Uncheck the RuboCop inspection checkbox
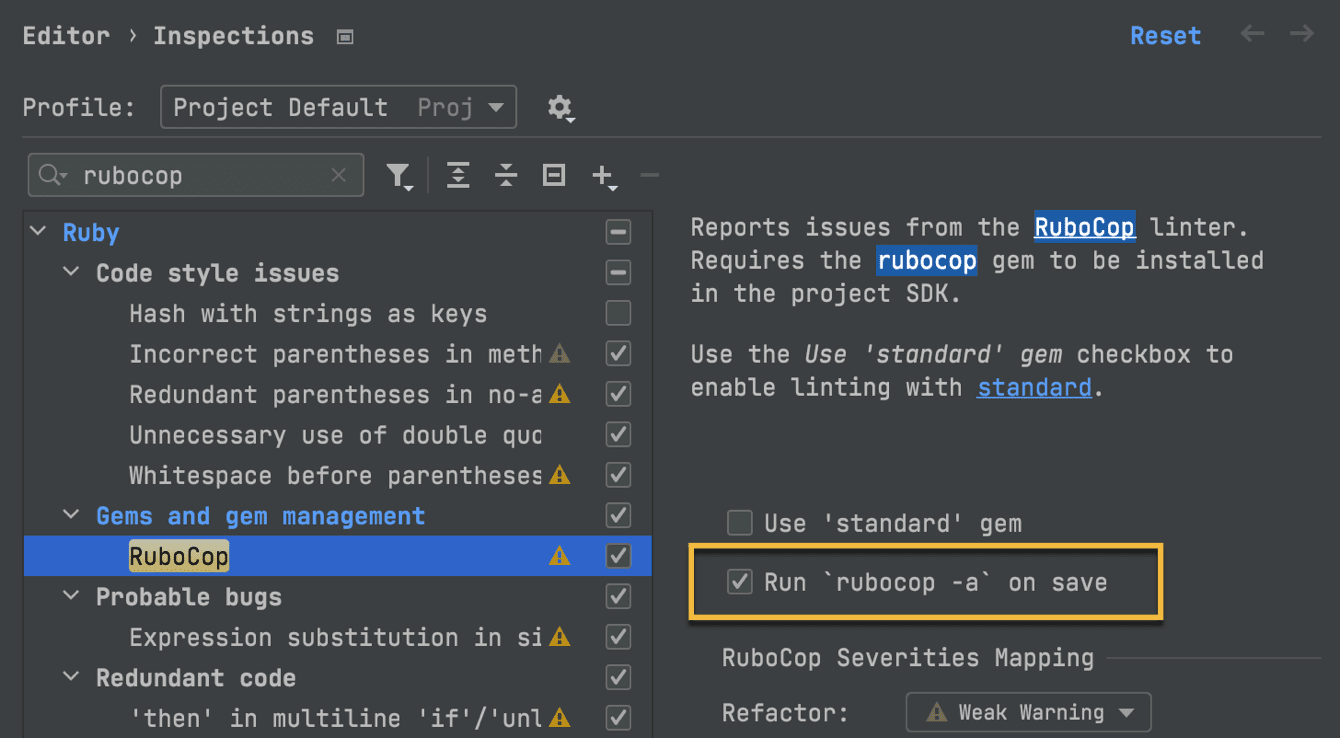Viewport: 1340px width, 738px height. click(619, 556)
